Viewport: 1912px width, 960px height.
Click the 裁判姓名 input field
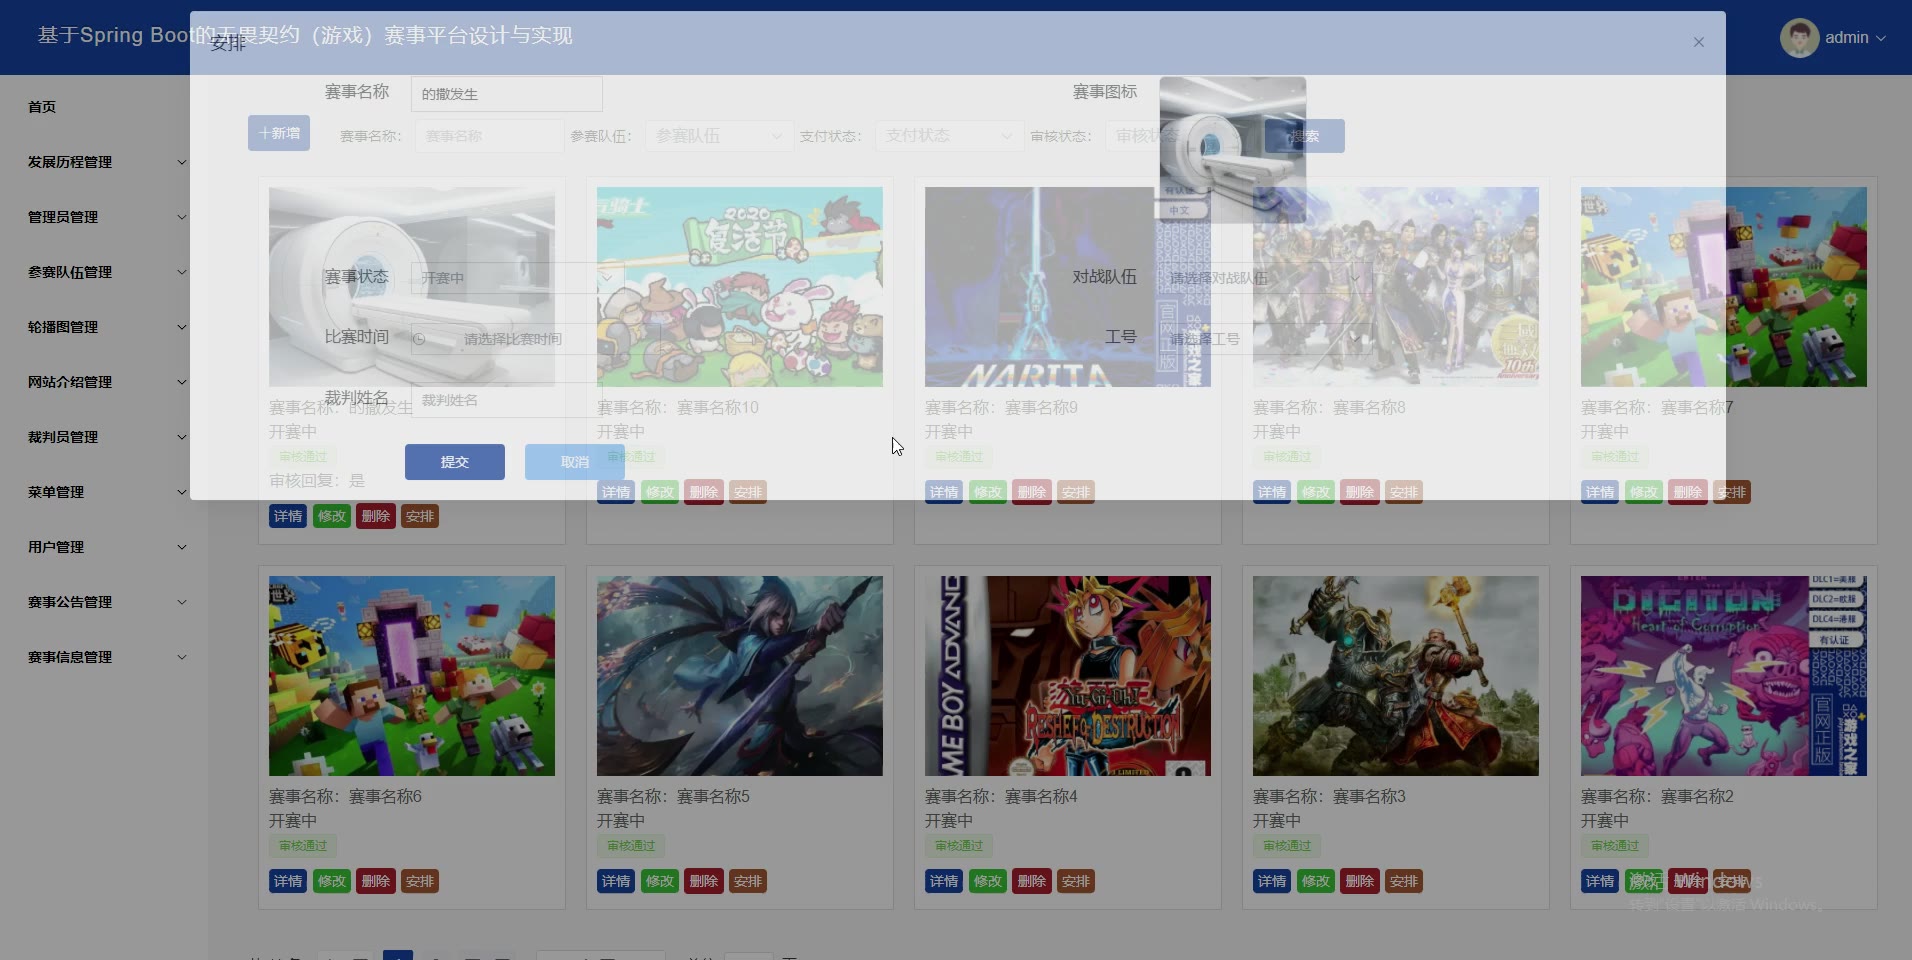pyautogui.click(x=507, y=400)
